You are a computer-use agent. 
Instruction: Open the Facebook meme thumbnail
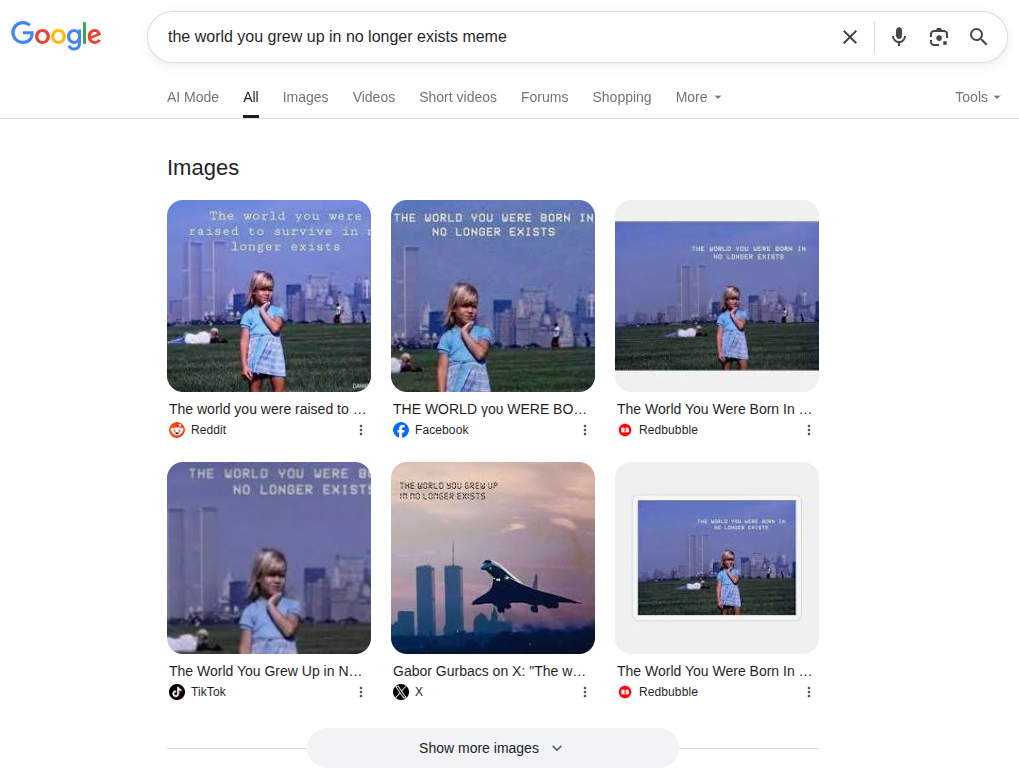tap(493, 296)
